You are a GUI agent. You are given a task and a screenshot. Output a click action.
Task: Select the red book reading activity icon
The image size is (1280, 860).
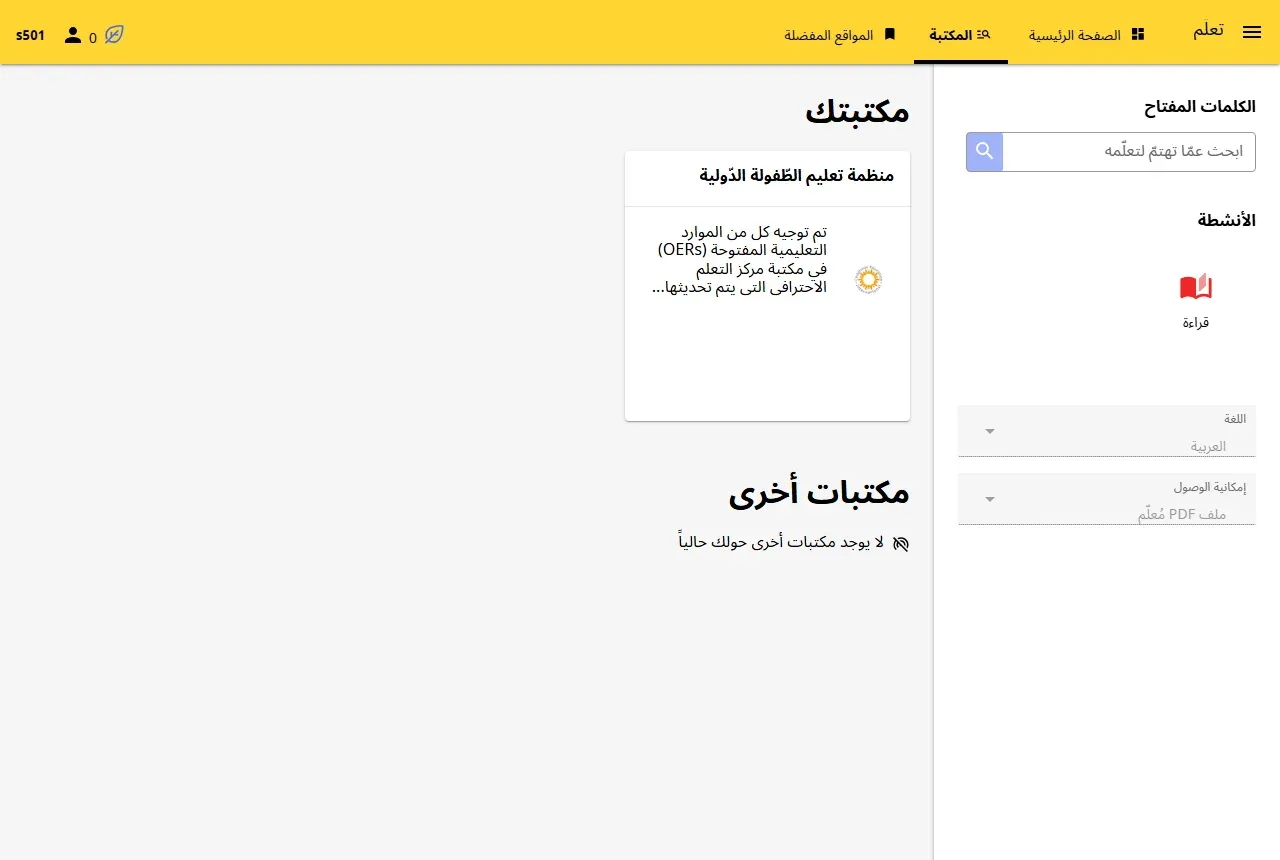[1196, 287]
